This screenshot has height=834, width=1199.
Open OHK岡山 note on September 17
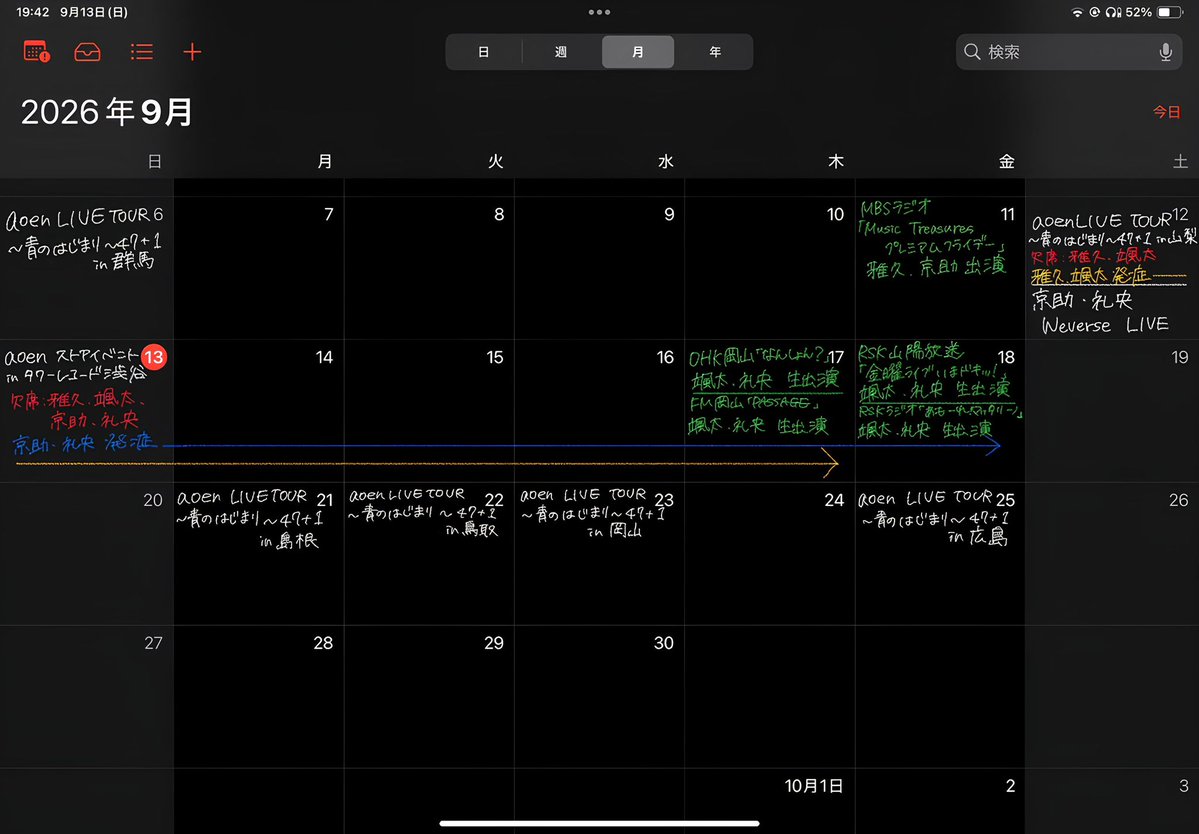[x=765, y=368]
